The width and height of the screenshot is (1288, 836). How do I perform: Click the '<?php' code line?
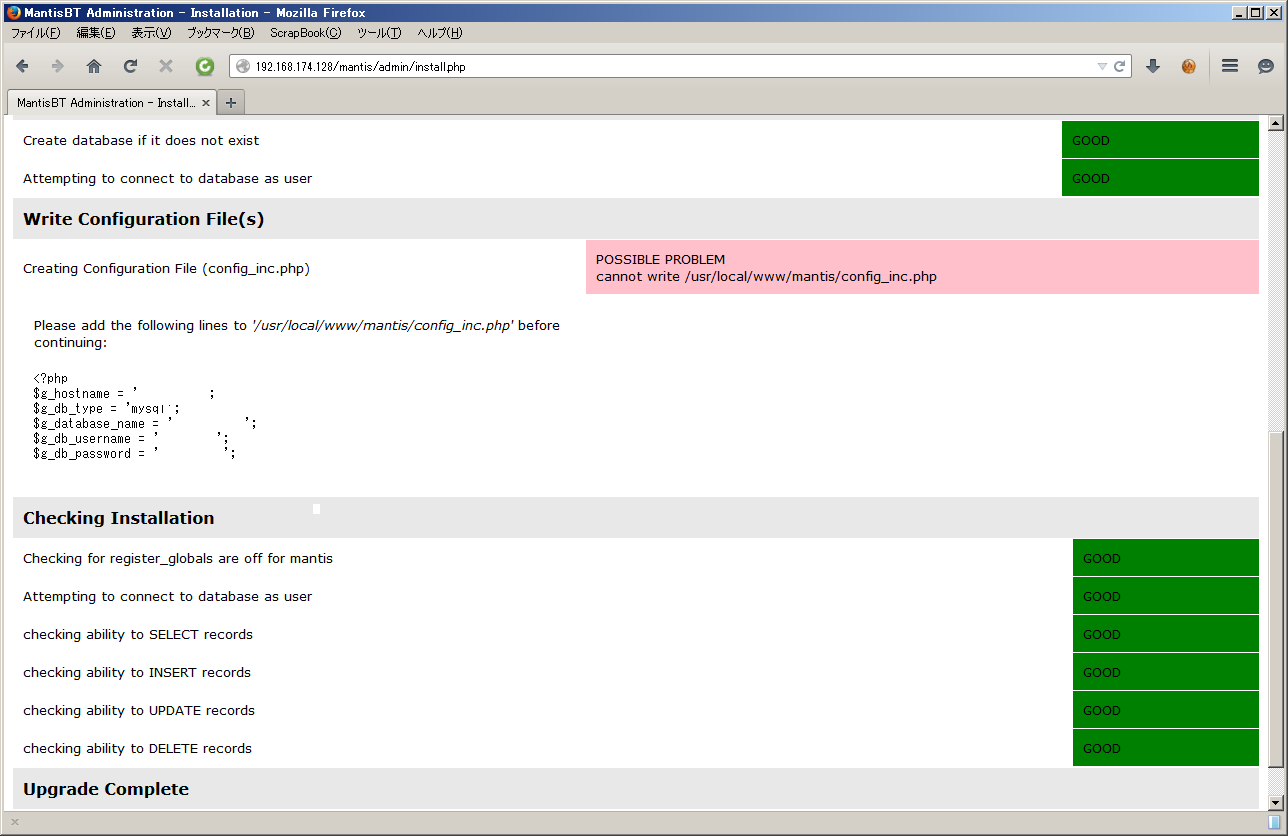pyautogui.click(x=50, y=379)
